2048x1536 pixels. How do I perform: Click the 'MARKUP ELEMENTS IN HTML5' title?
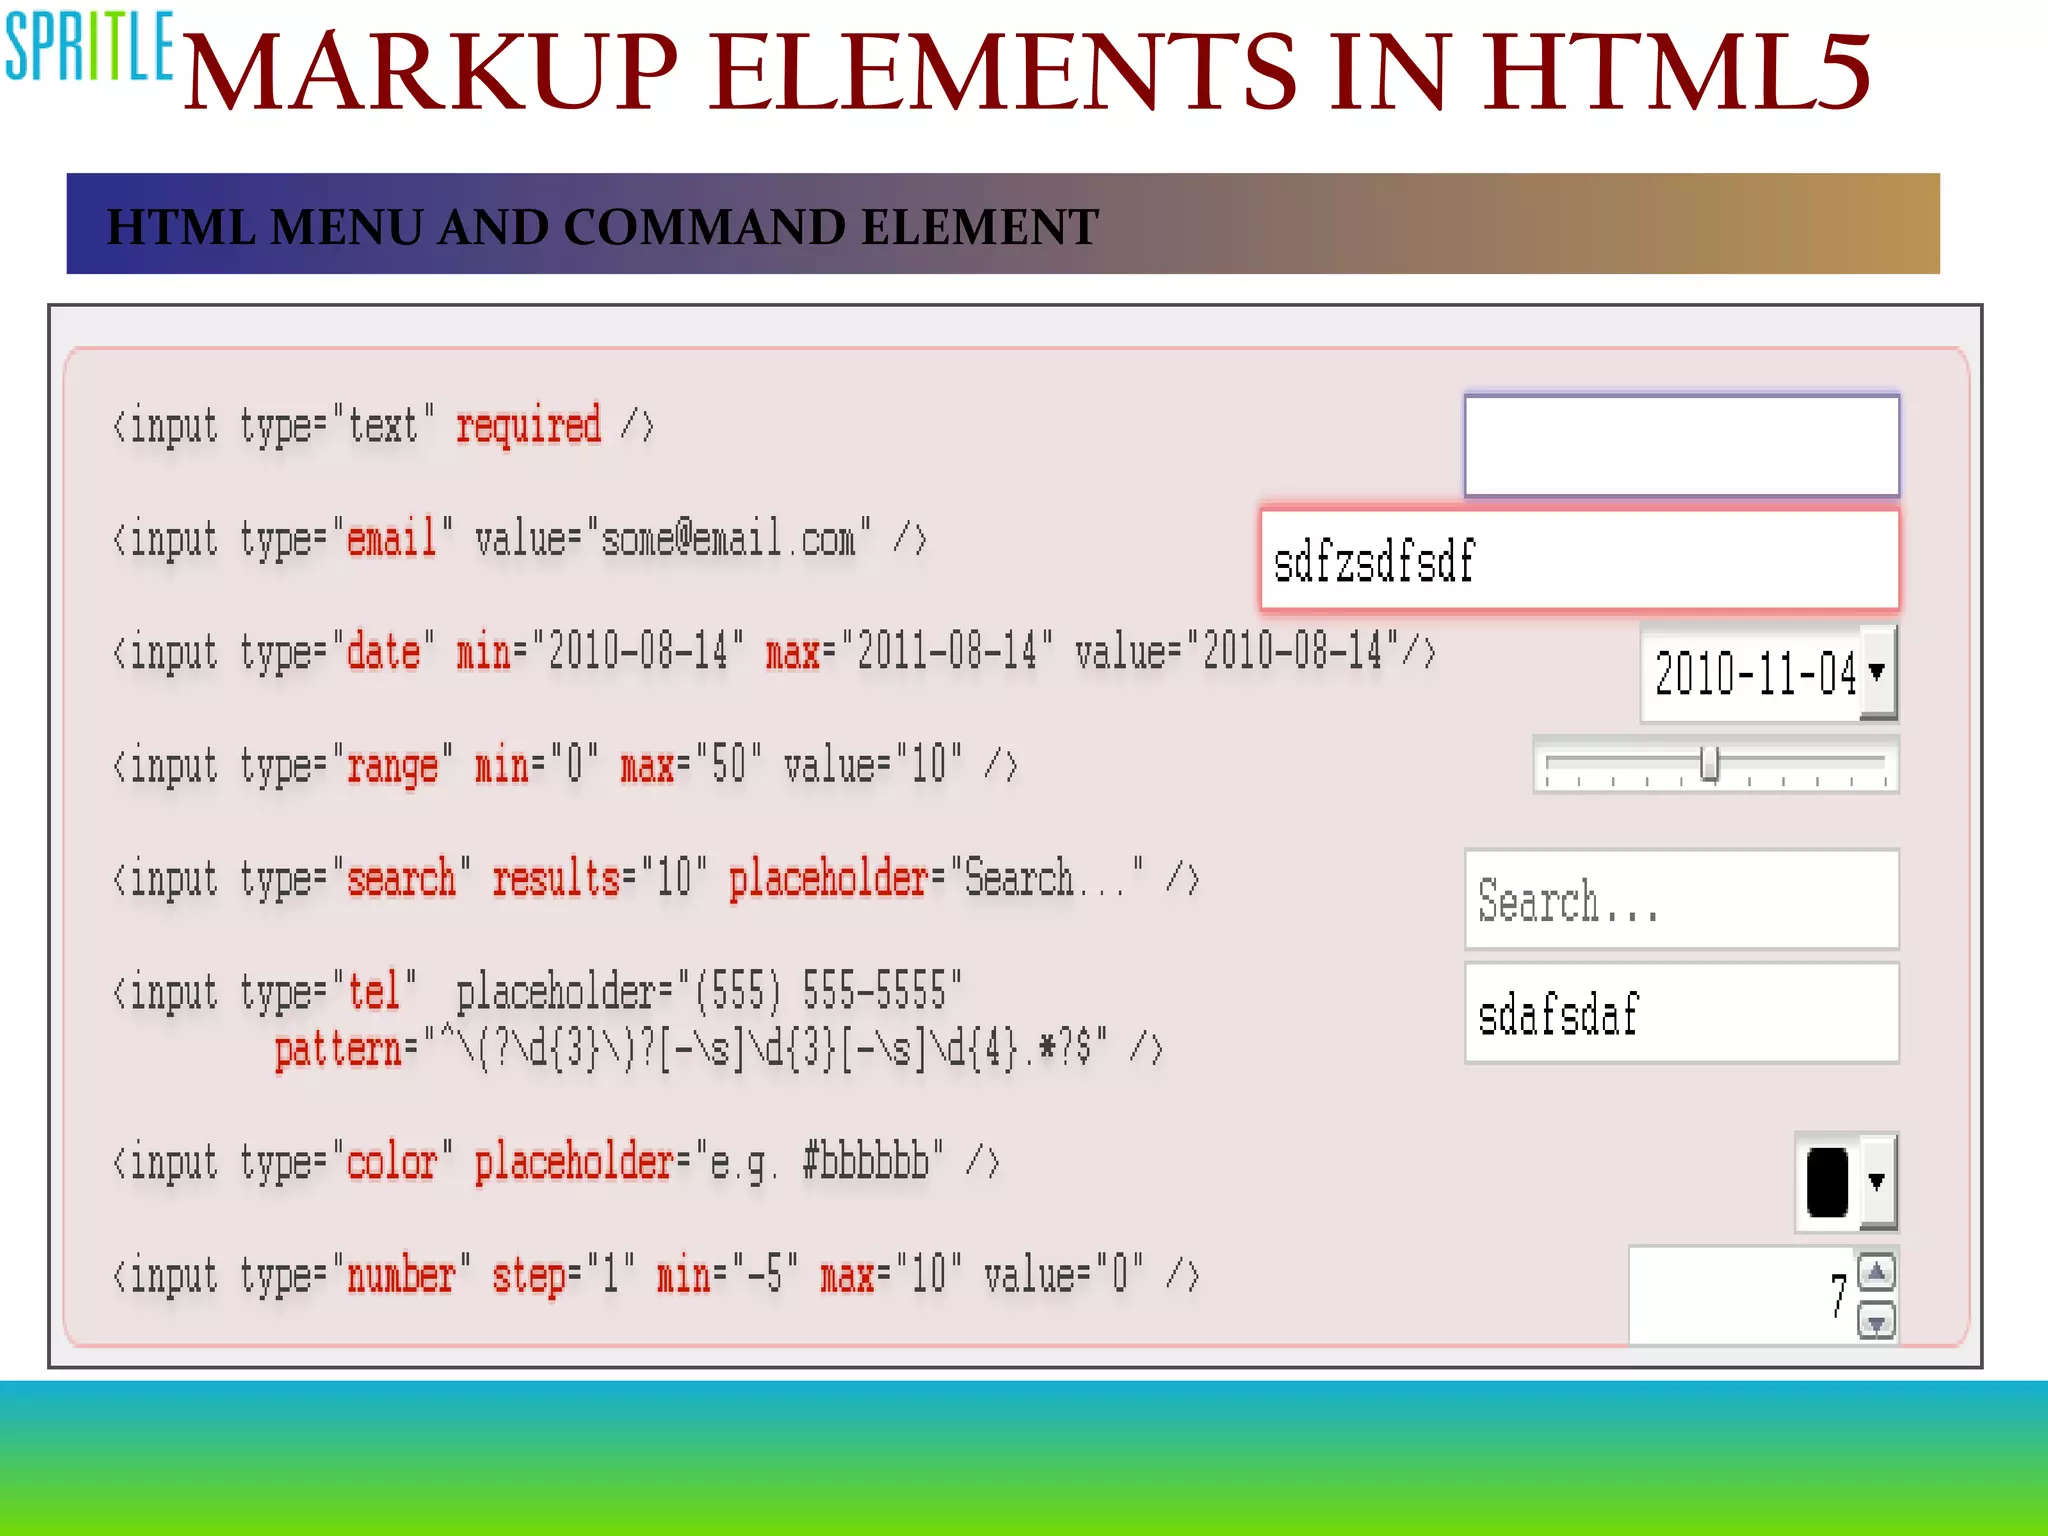click(x=1027, y=71)
